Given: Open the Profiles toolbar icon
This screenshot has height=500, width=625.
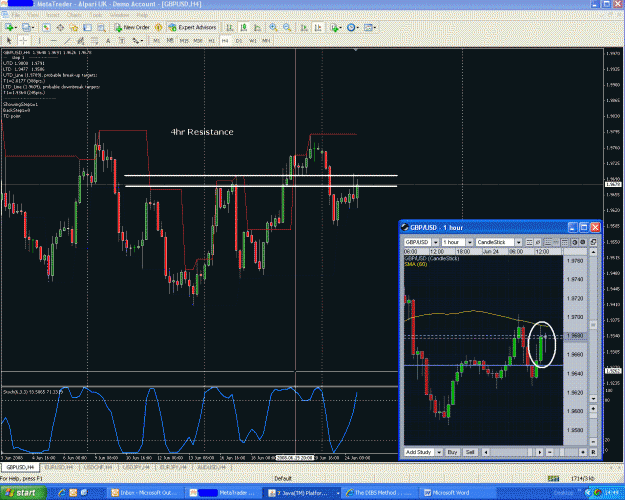Looking at the screenshot, I should (27, 28).
